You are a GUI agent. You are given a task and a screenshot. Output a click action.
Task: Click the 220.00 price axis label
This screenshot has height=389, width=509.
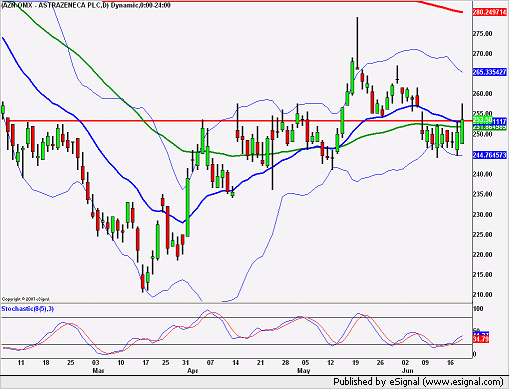[482, 255]
